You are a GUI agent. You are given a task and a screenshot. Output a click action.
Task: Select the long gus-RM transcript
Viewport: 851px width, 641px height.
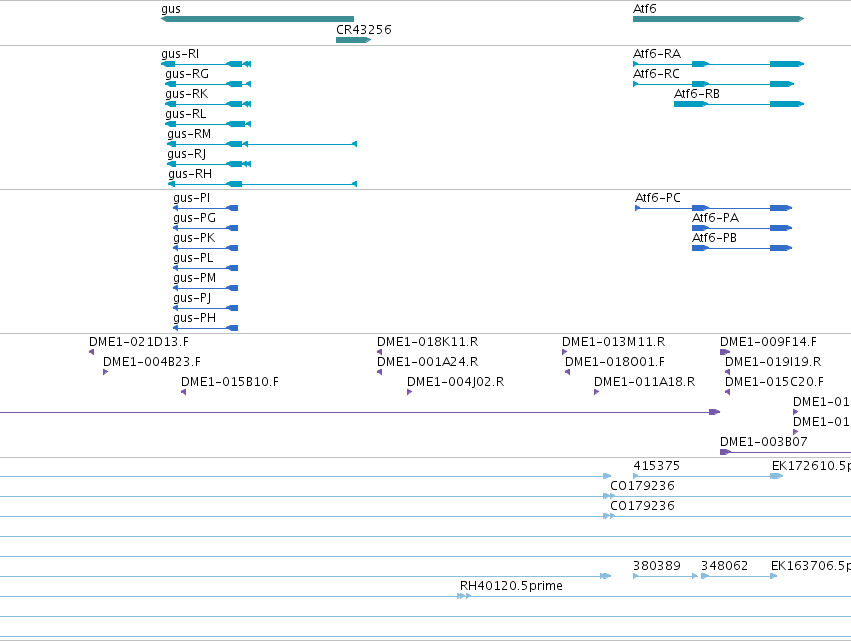tap(262, 144)
